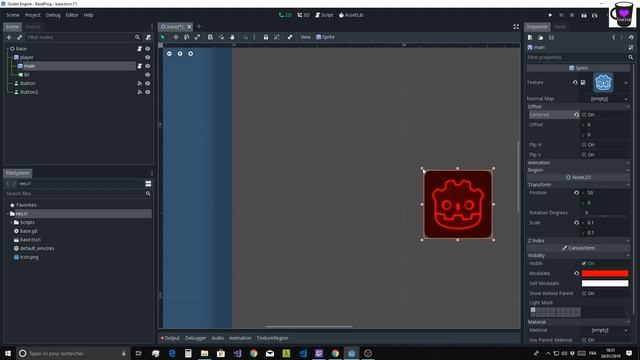
Task: Open the Debug menu
Action: point(53,15)
